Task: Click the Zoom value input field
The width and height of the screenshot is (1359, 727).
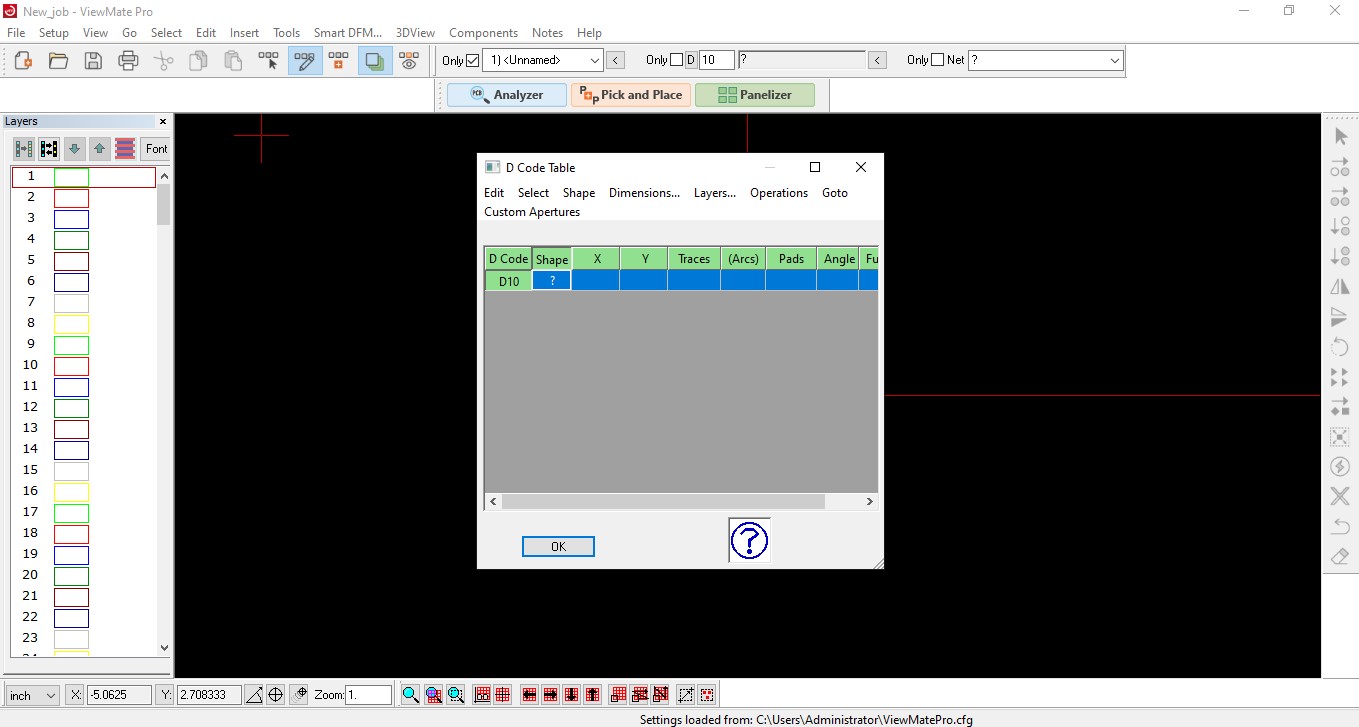Action: [367, 695]
